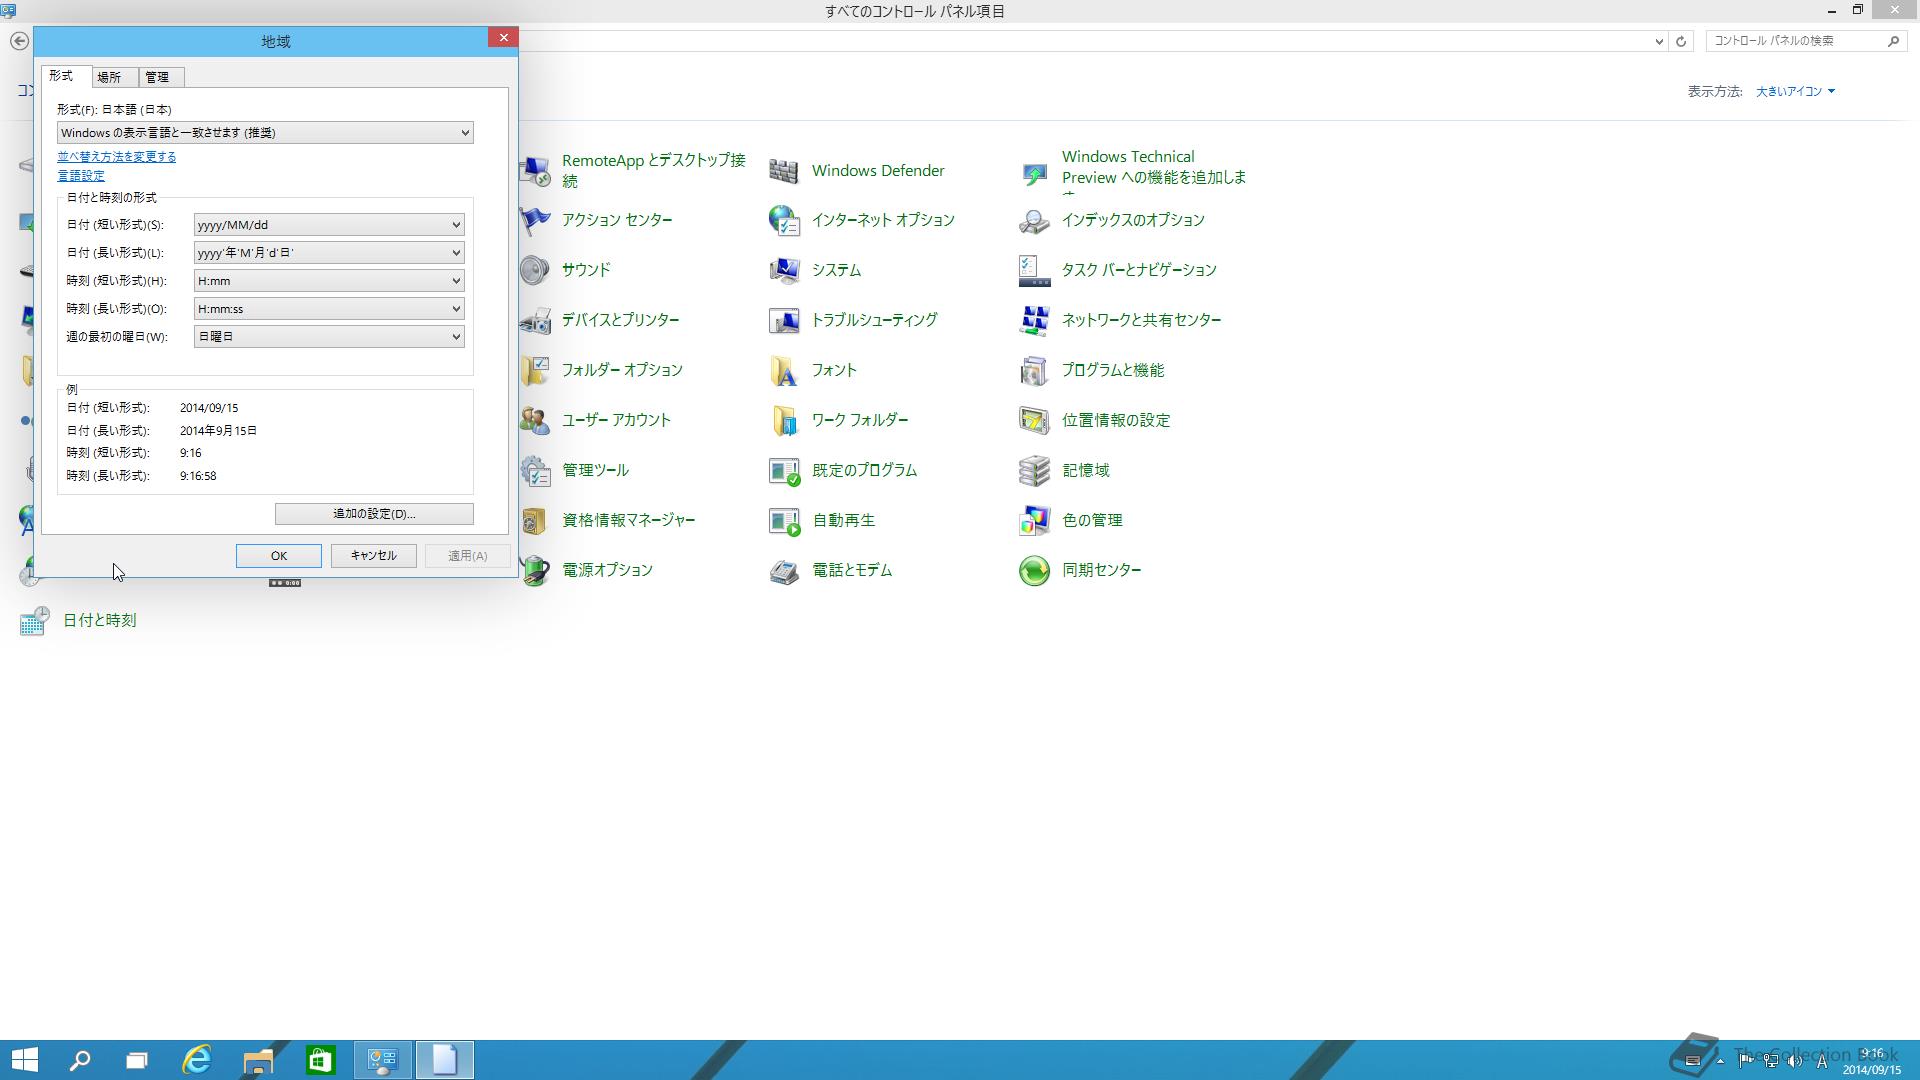Open the フォント icon
The height and width of the screenshot is (1080, 1920).
pyautogui.click(x=784, y=371)
